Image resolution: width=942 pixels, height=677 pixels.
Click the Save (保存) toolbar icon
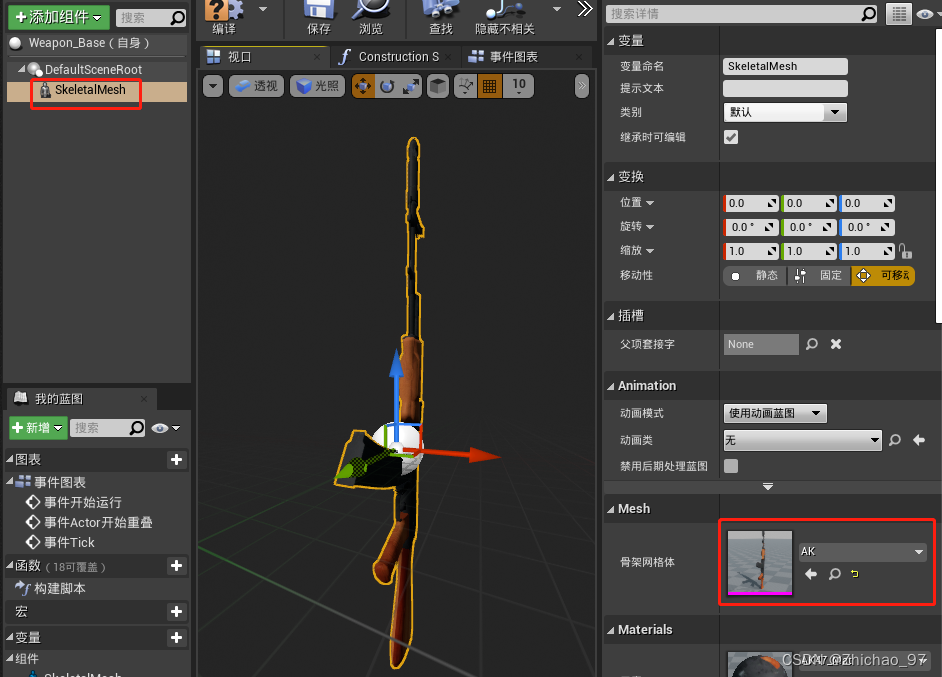tap(318, 17)
